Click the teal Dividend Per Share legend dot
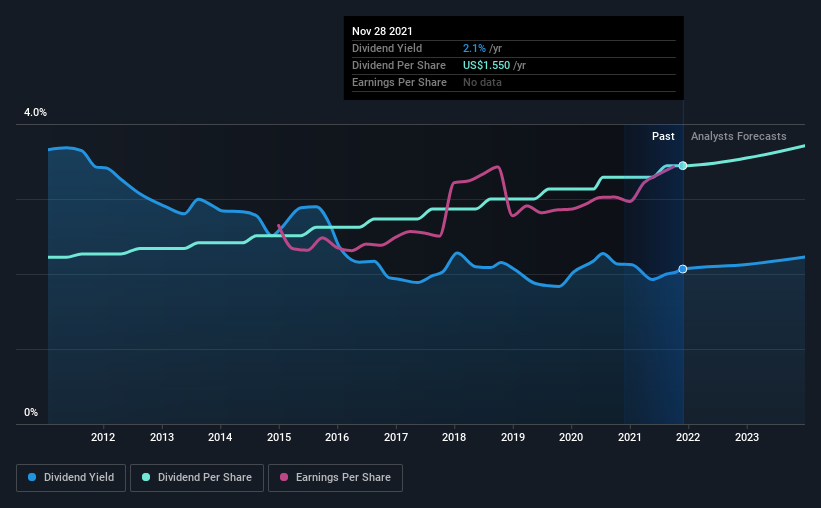This screenshot has height=508, width=821. click(x=146, y=477)
